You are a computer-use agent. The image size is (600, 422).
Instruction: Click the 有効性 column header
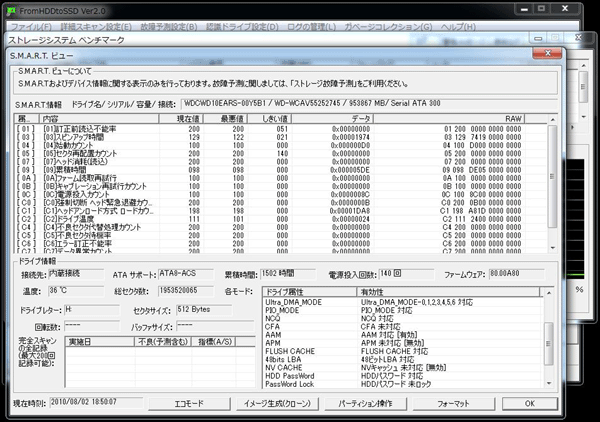coord(448,292)
